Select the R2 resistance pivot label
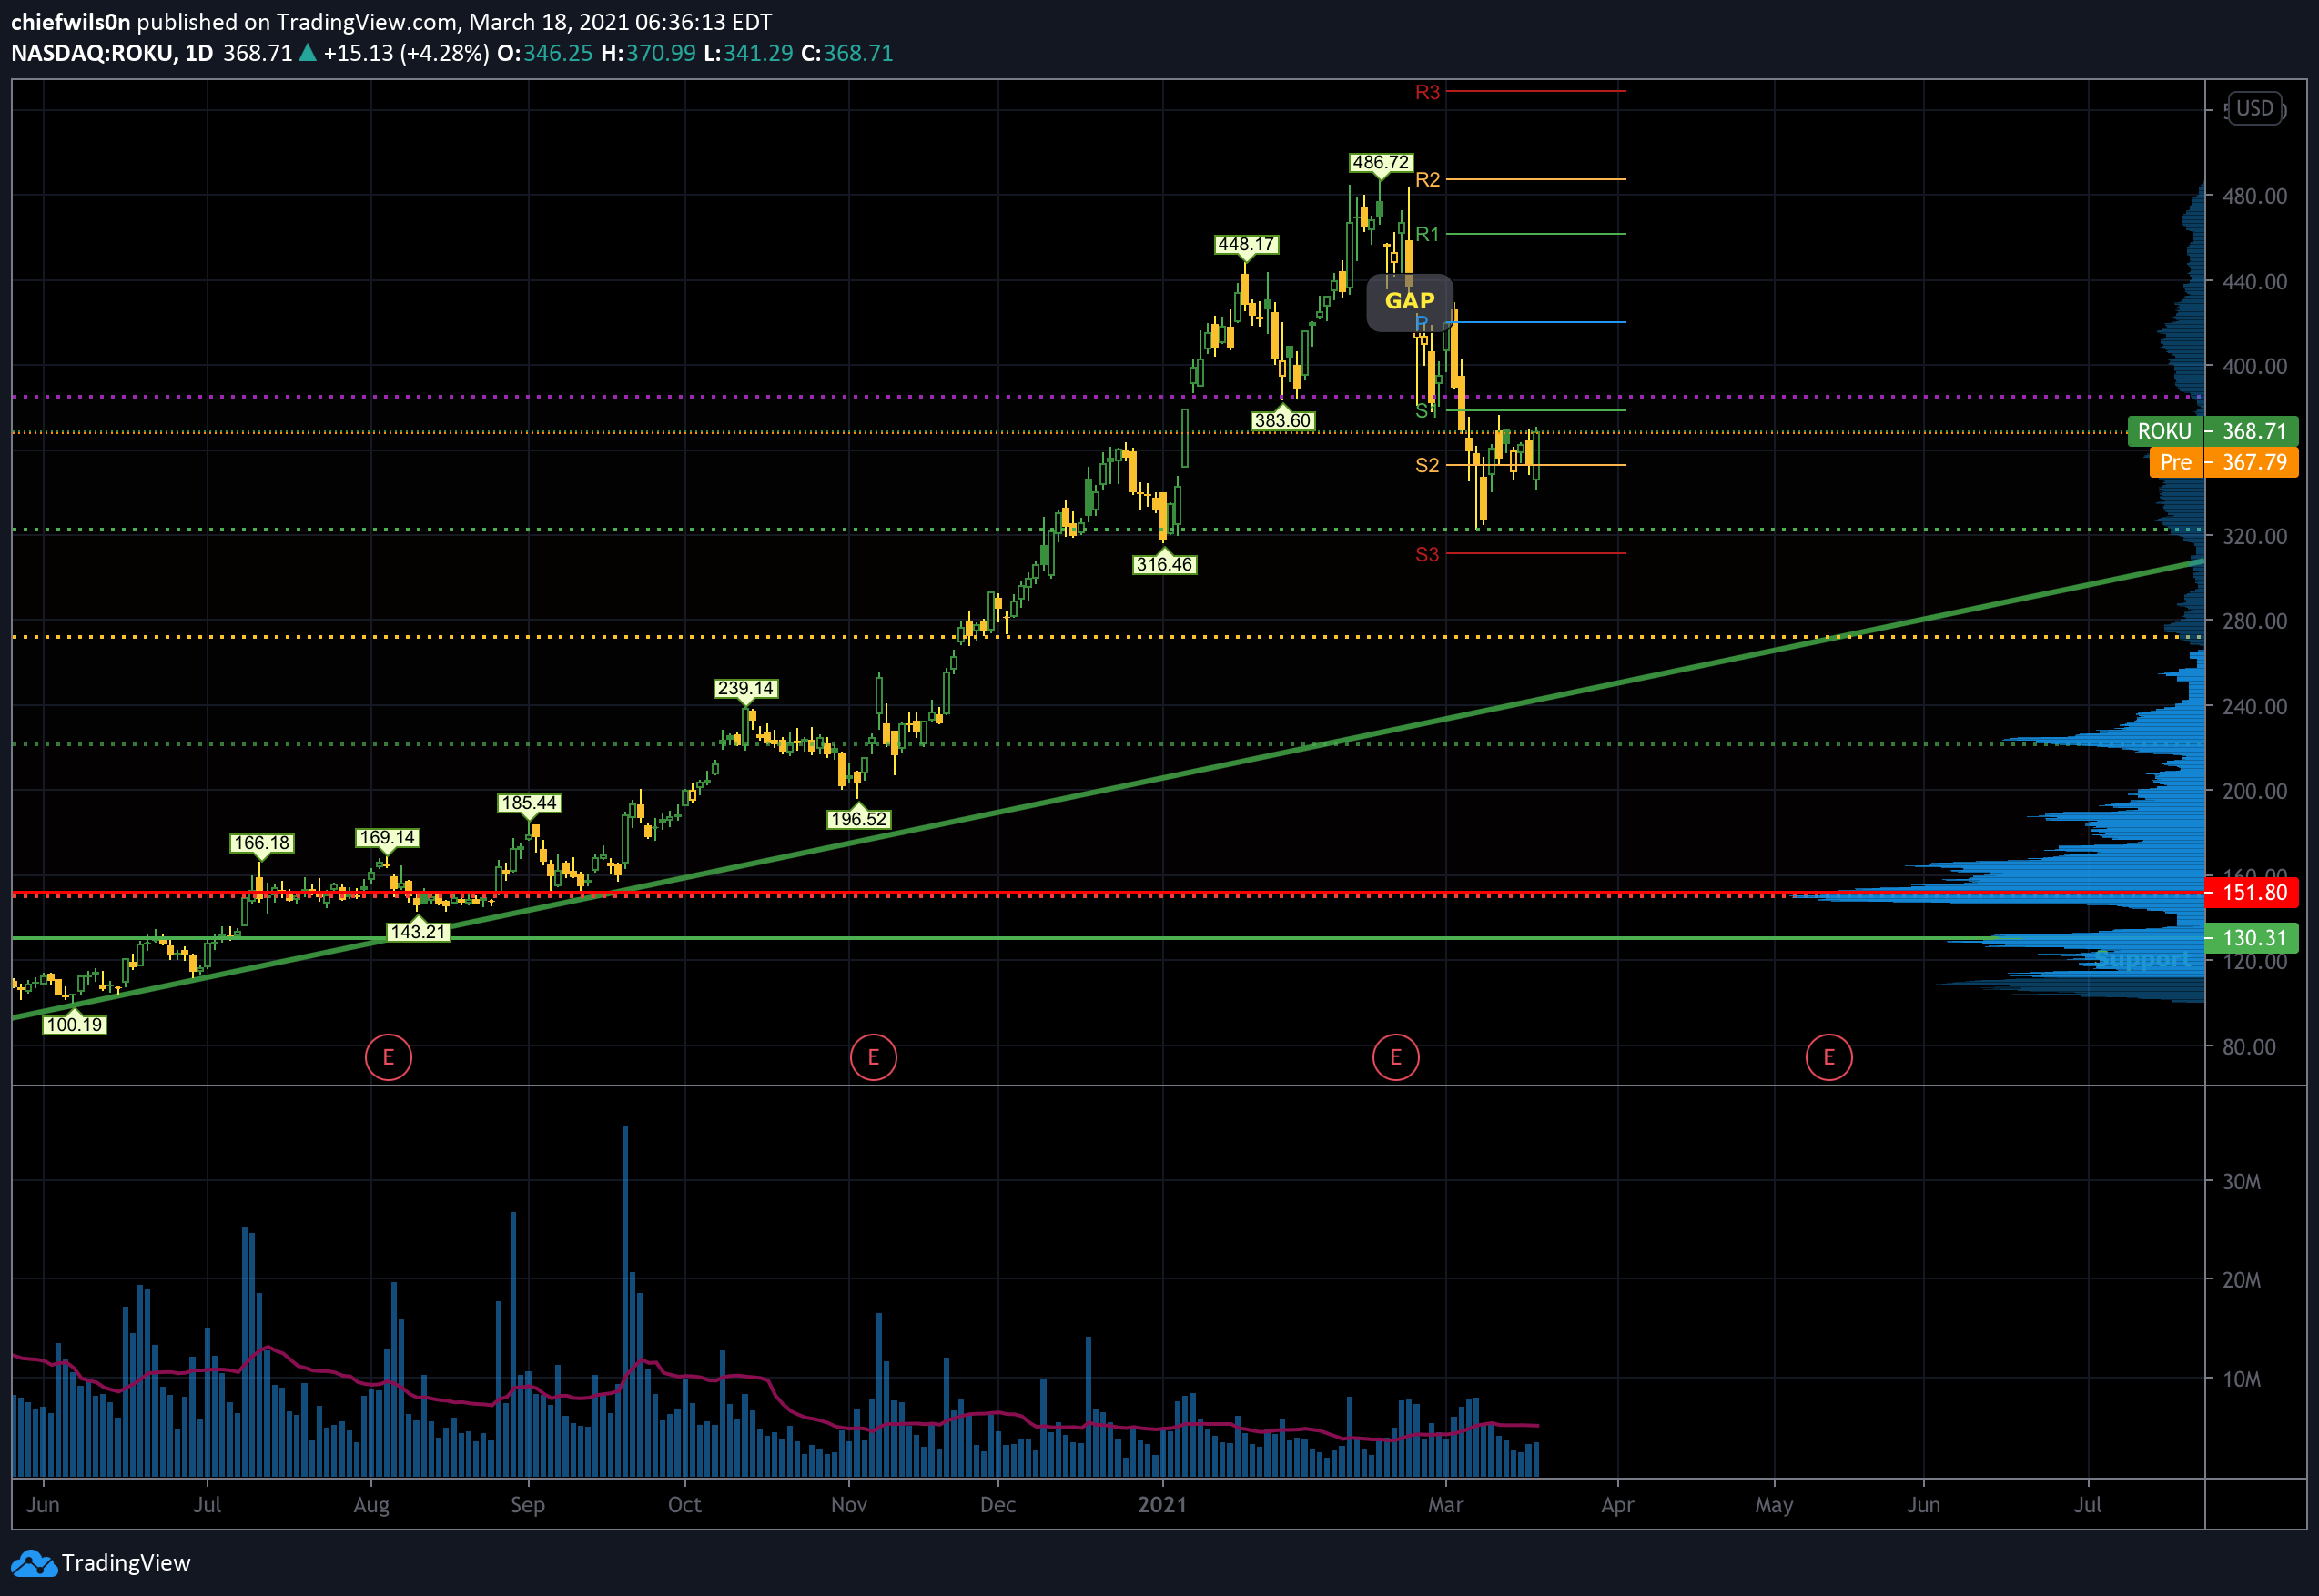This screenshot has height=1596, width=2319. click(x=1427, y=179)
